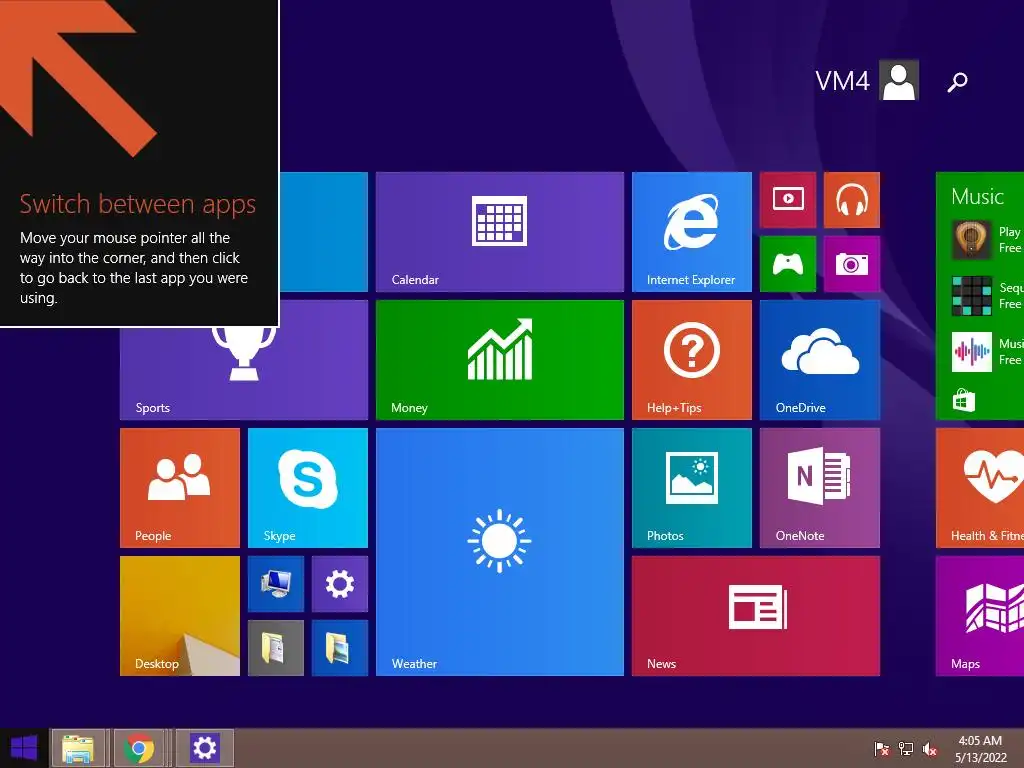Click the muted volume tray icon
The width and height of the screenshot is (1024, 768).
click(930, 748)
